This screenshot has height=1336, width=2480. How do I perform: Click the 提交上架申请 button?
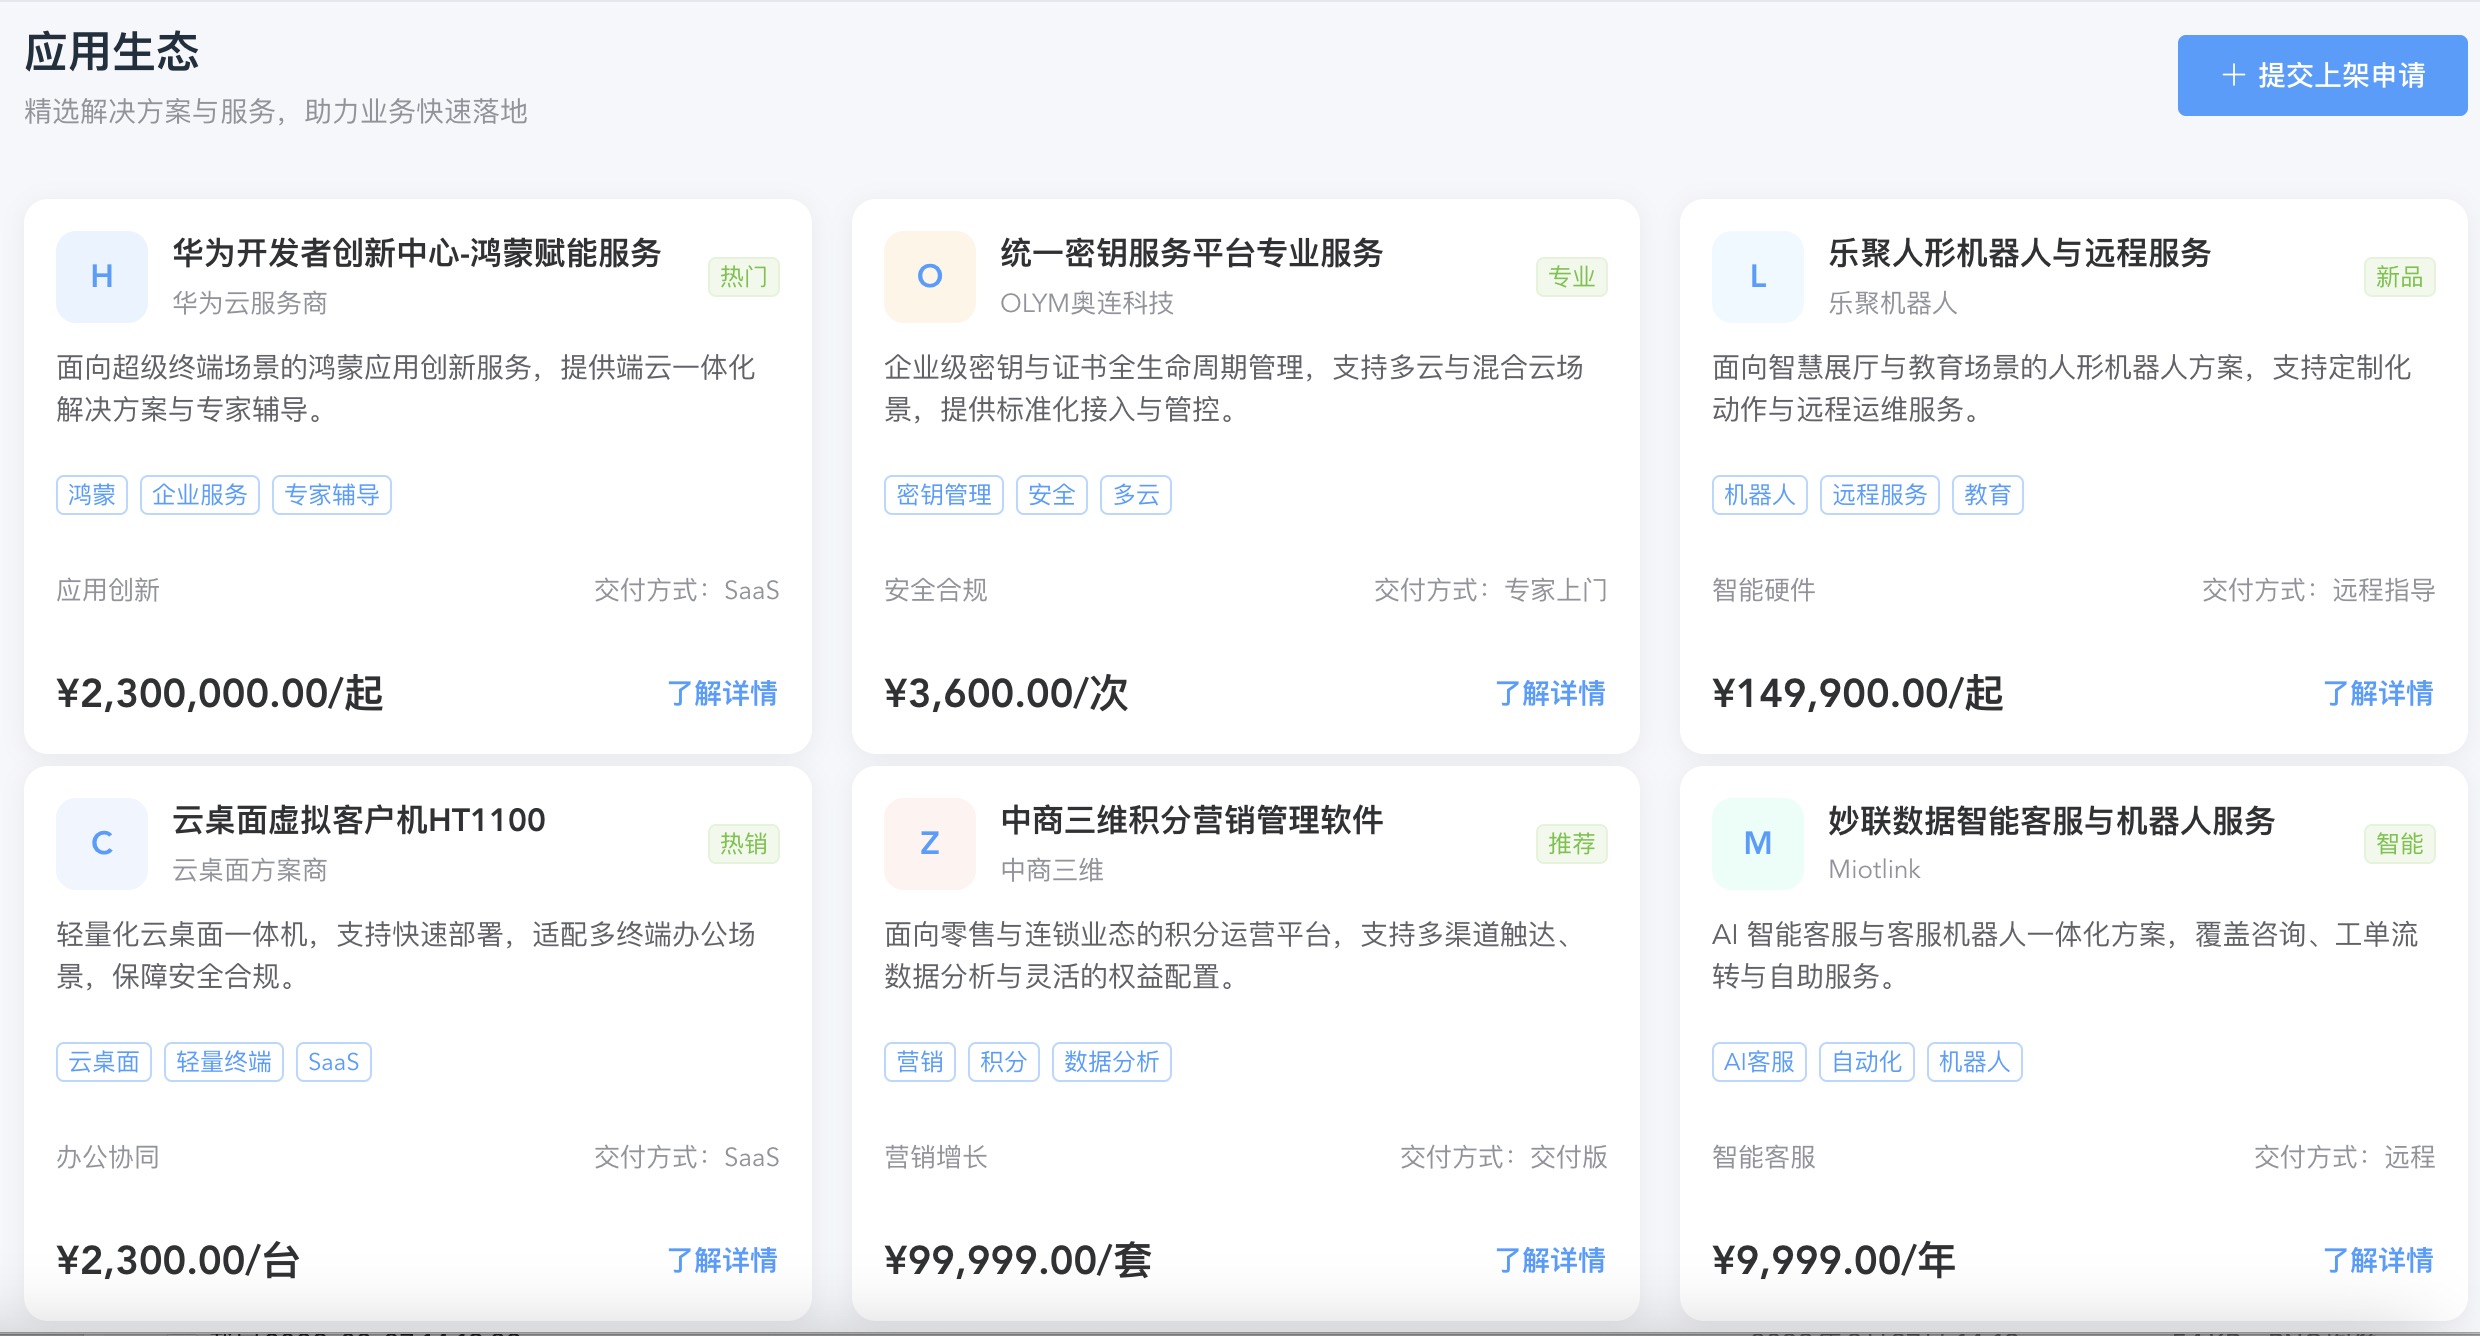pyautogui.click(x=2321, y=75)
